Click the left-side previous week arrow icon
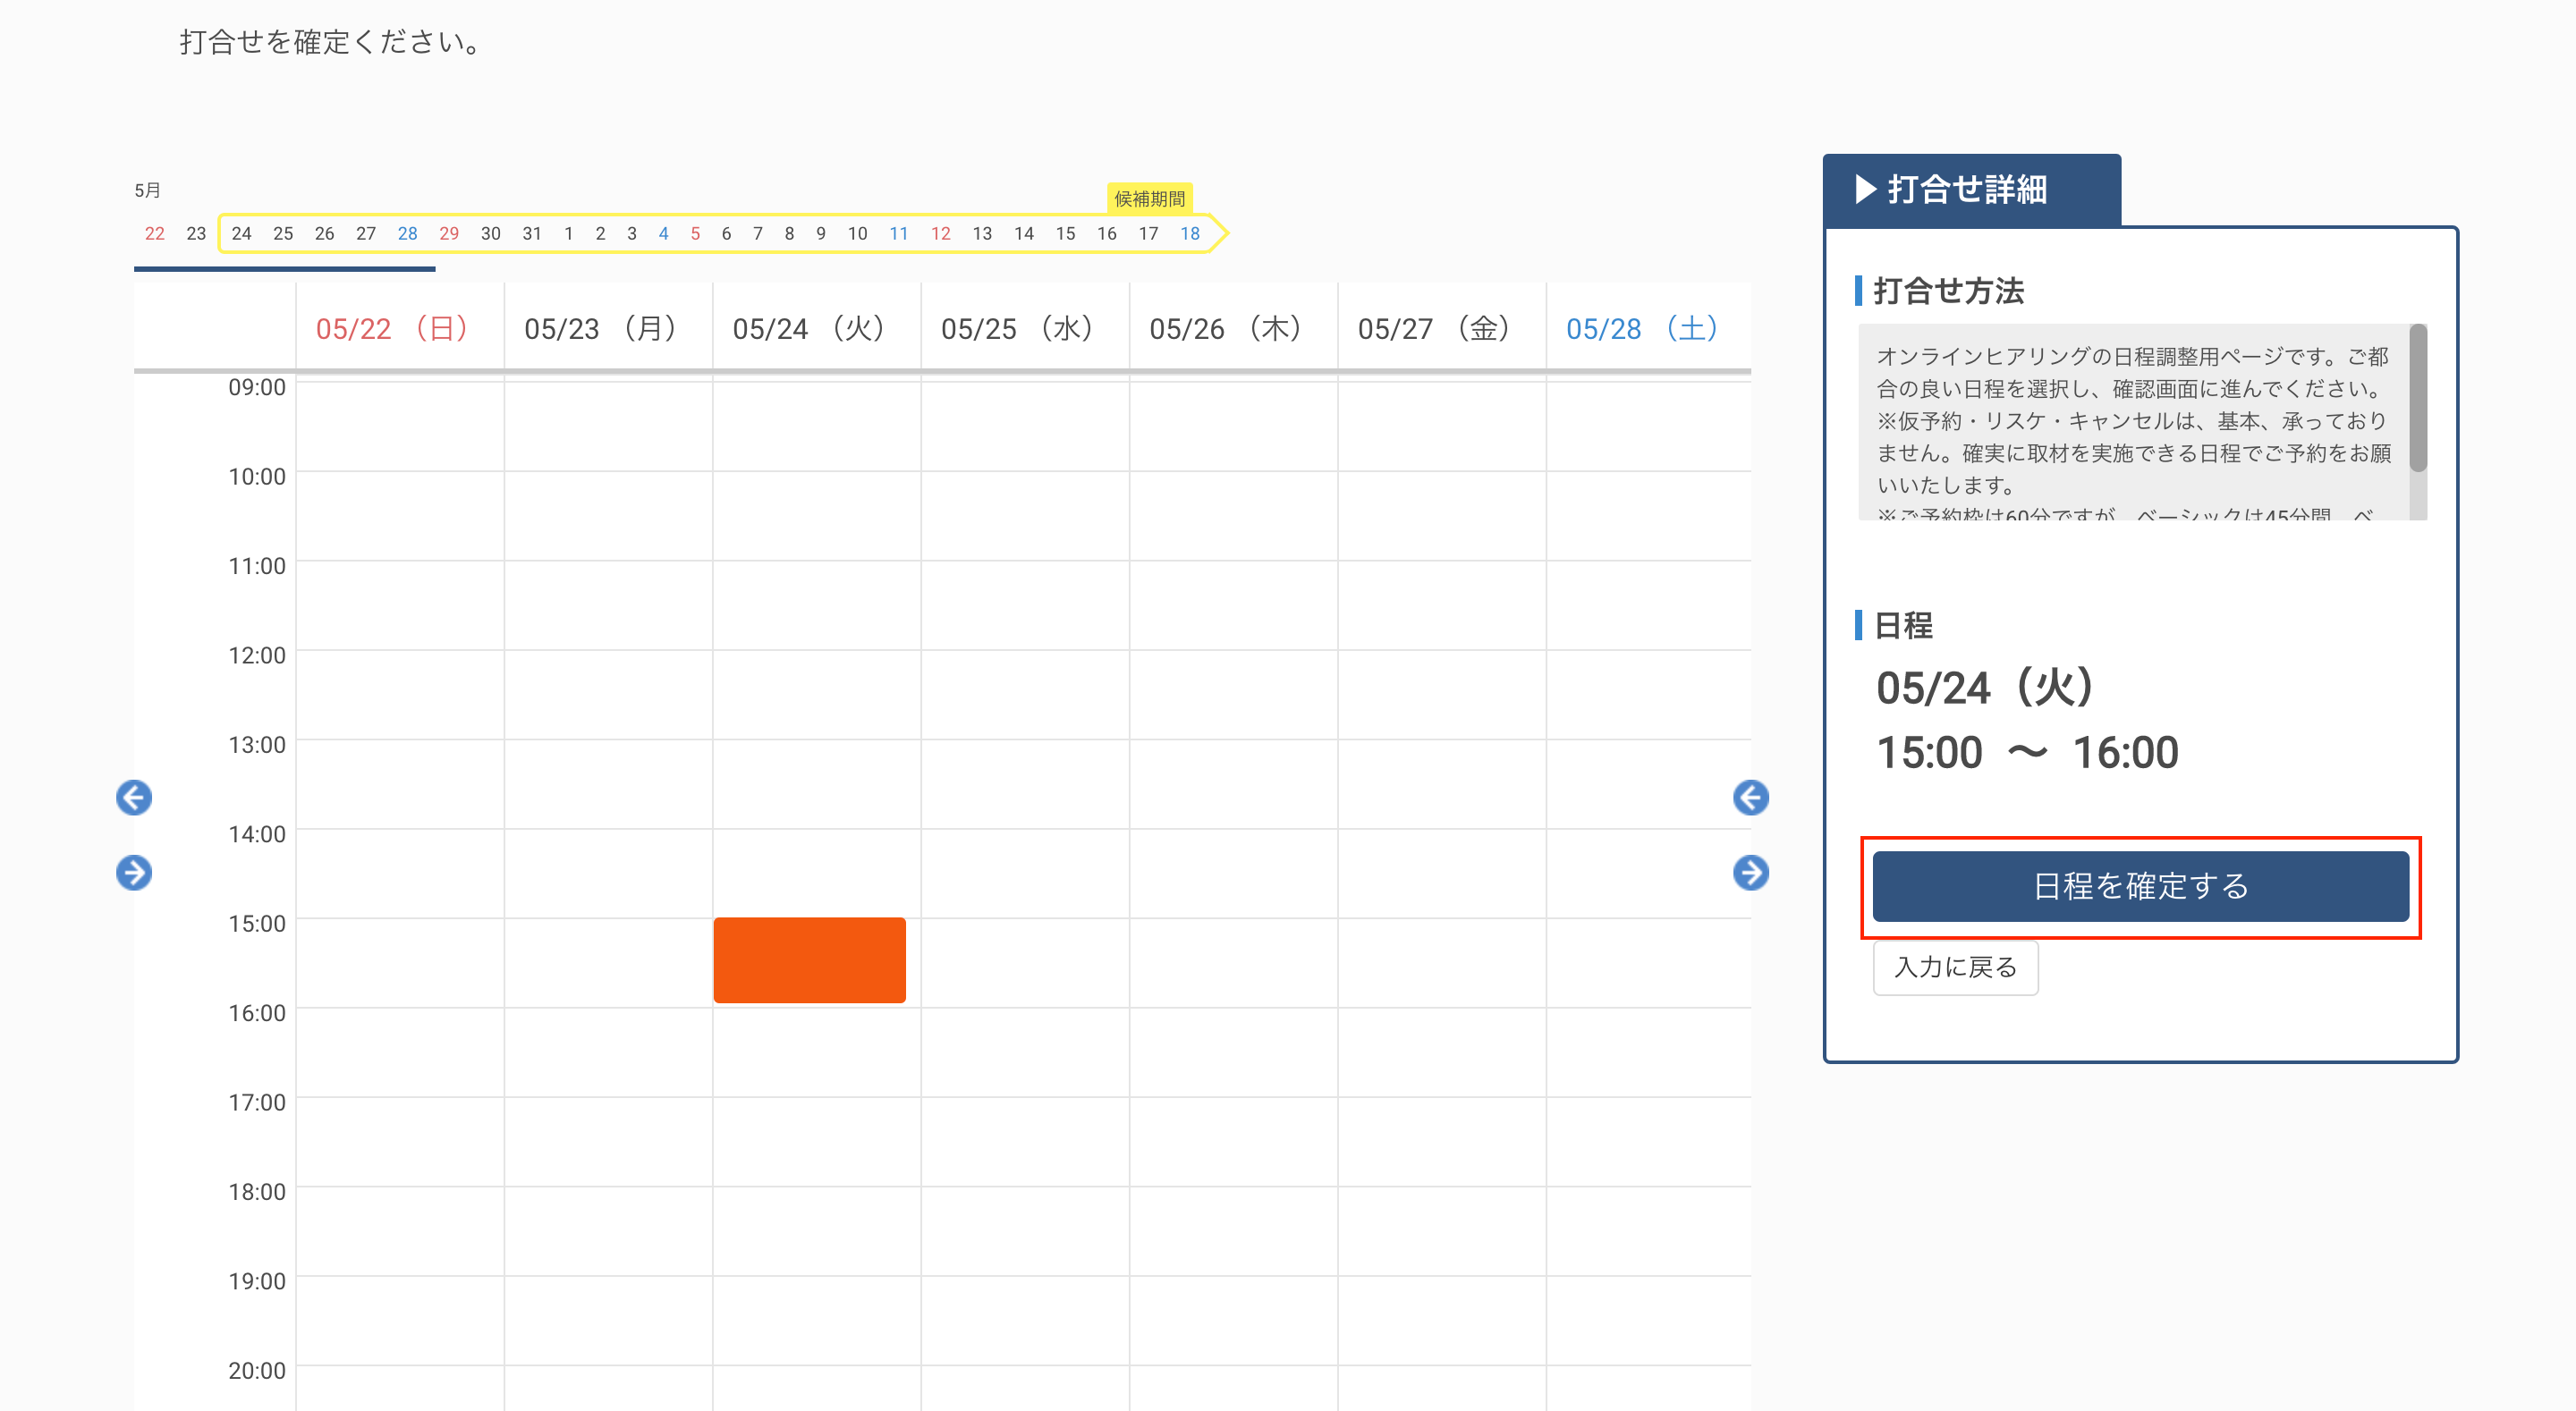The image size is (2576, 1411). click(x=133, y=797)
